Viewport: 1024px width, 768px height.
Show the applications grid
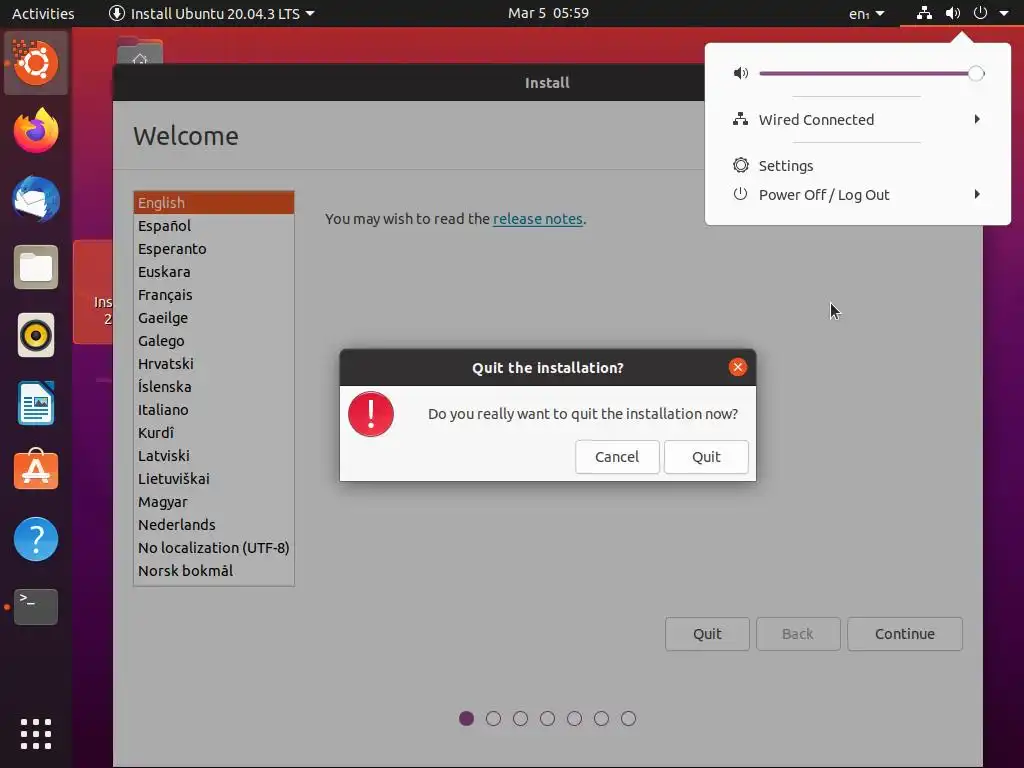[36, 734]
